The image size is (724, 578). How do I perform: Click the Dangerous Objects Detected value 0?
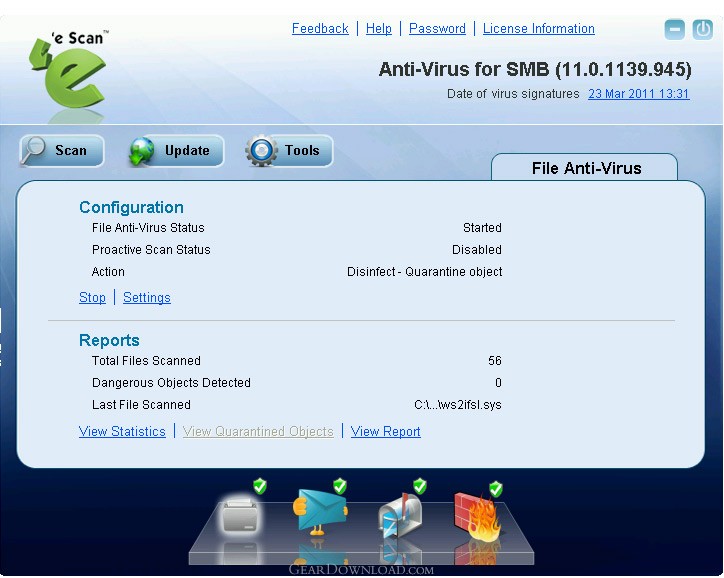click(x=498, y=383)
